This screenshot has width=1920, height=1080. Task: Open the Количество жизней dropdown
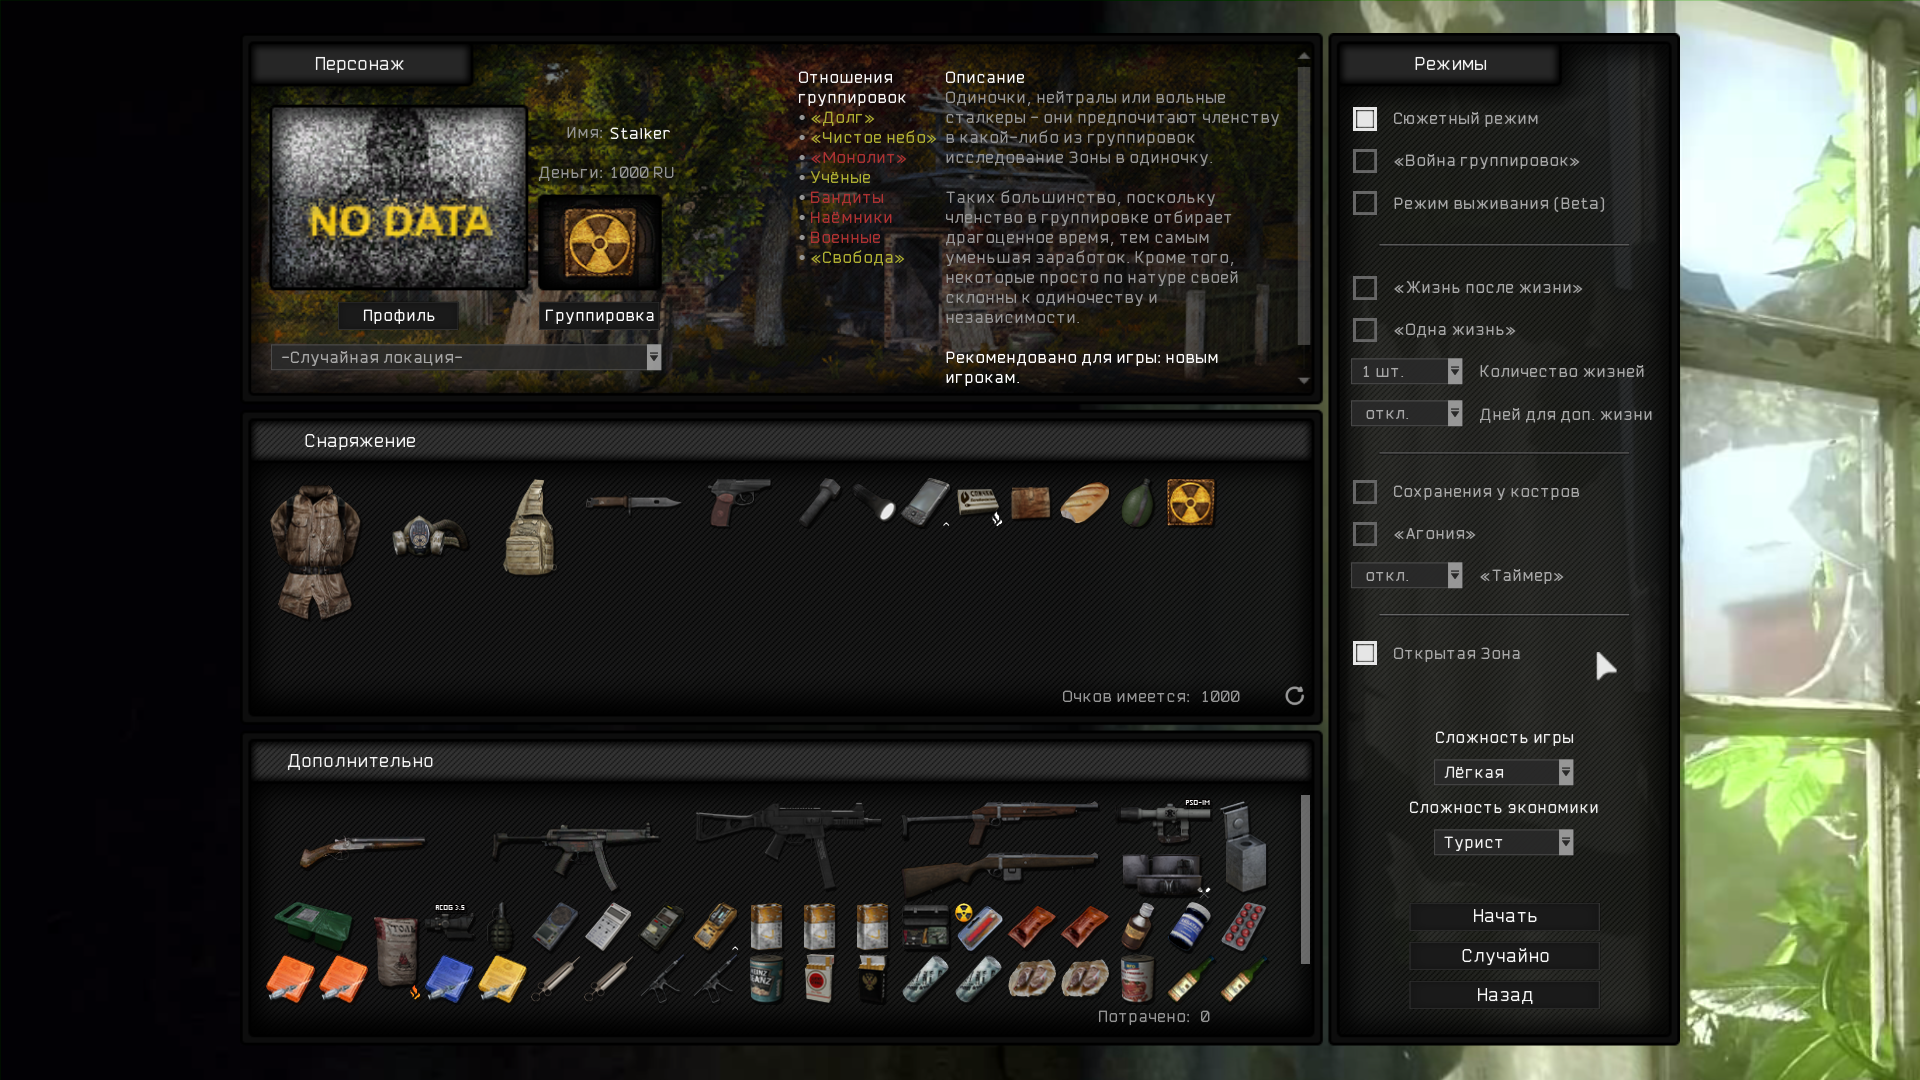[x=1407, y=372]
